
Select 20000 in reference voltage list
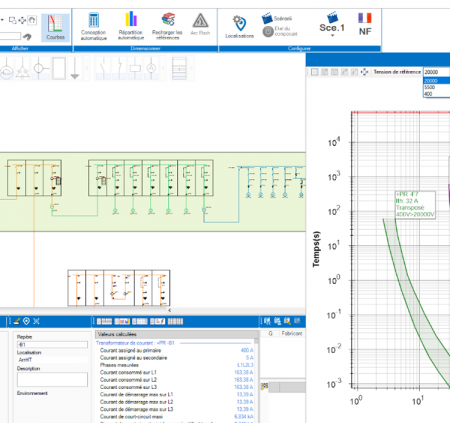[x=437, y=81]
